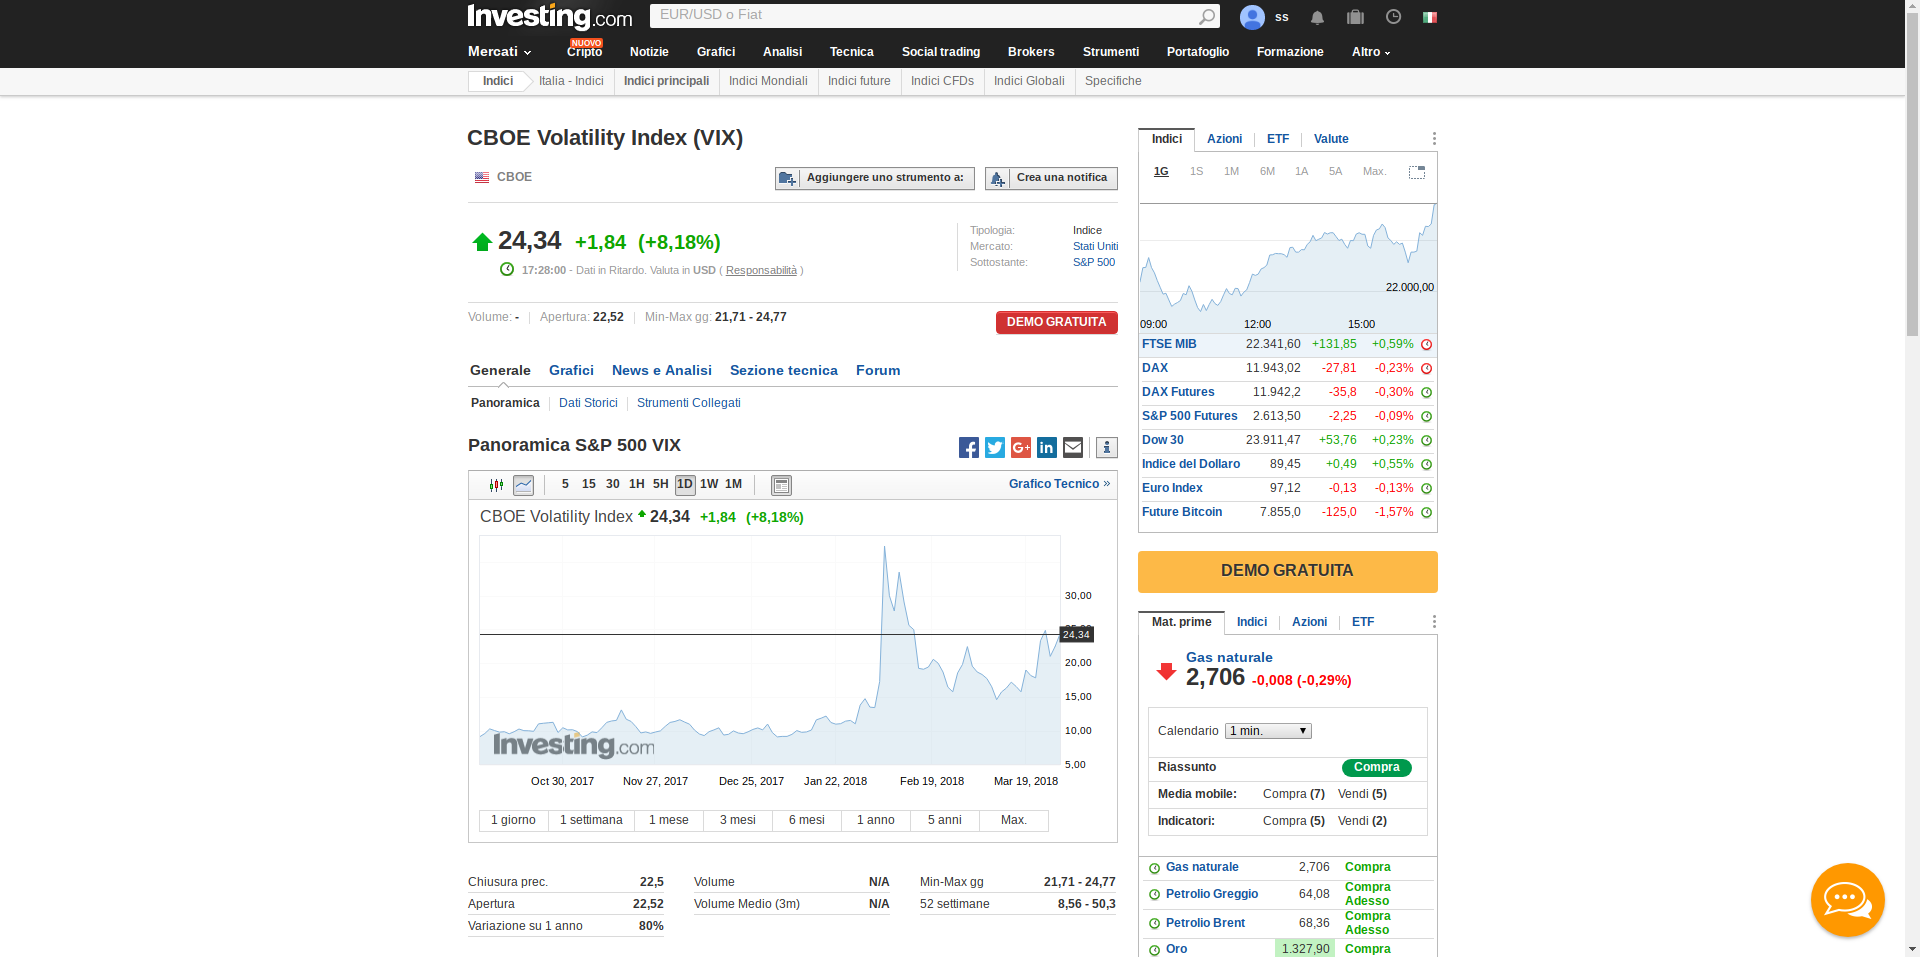Image resolution: width=1920 pixels, height=957 pixels.
Task: Open Aggiungere uno strumento a: dropdown
Action: (875, 178)
